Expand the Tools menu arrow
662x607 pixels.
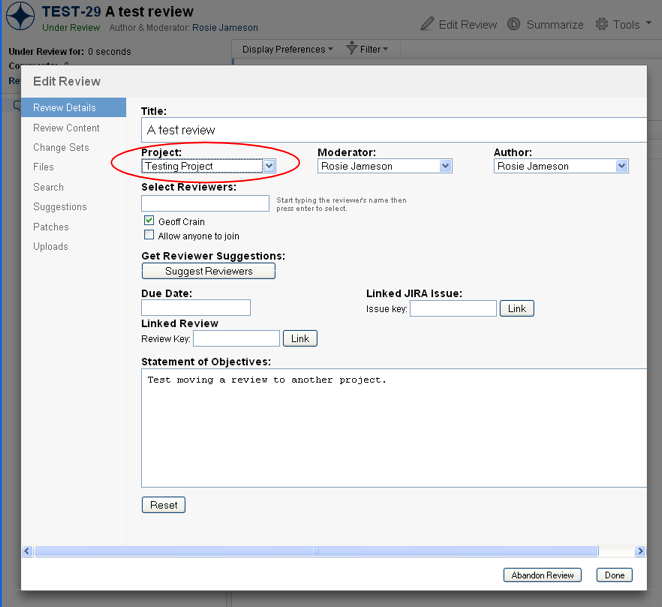click(648, 23)
